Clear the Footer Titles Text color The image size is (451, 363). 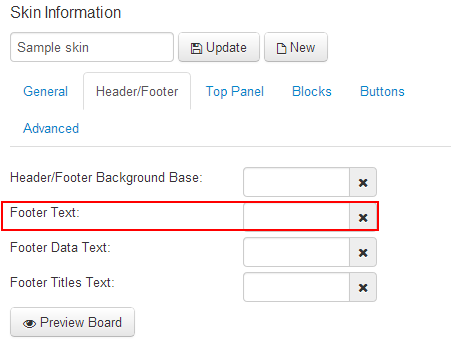click(363, 287)
